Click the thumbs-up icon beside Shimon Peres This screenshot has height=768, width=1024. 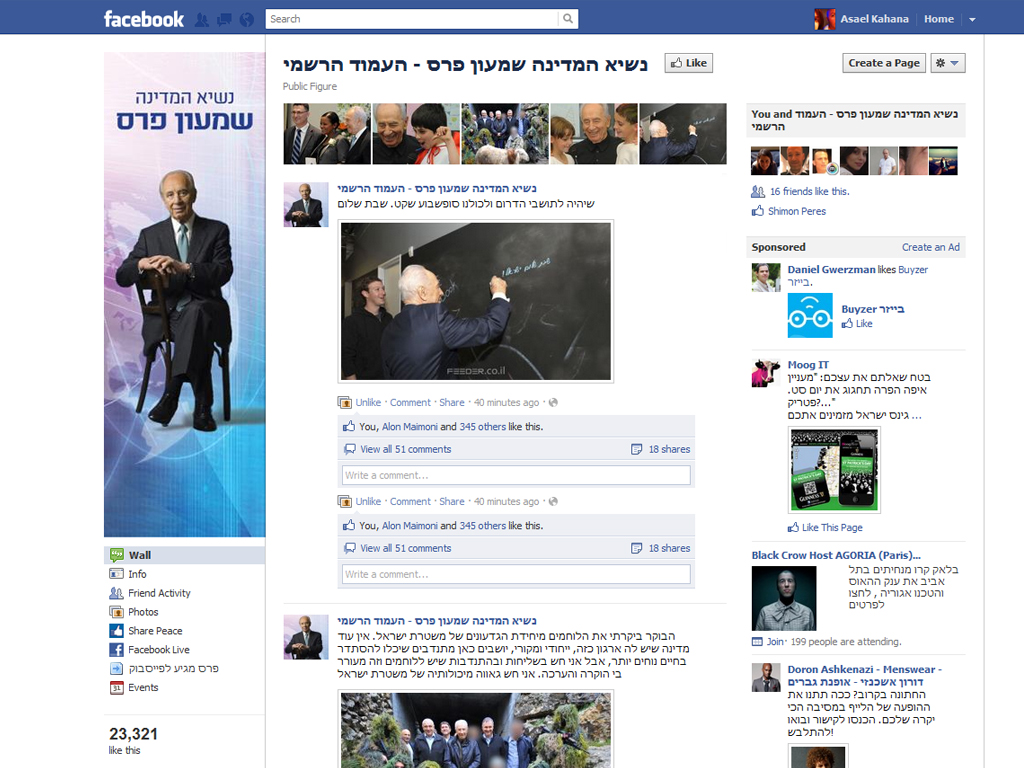click(758, 211)
